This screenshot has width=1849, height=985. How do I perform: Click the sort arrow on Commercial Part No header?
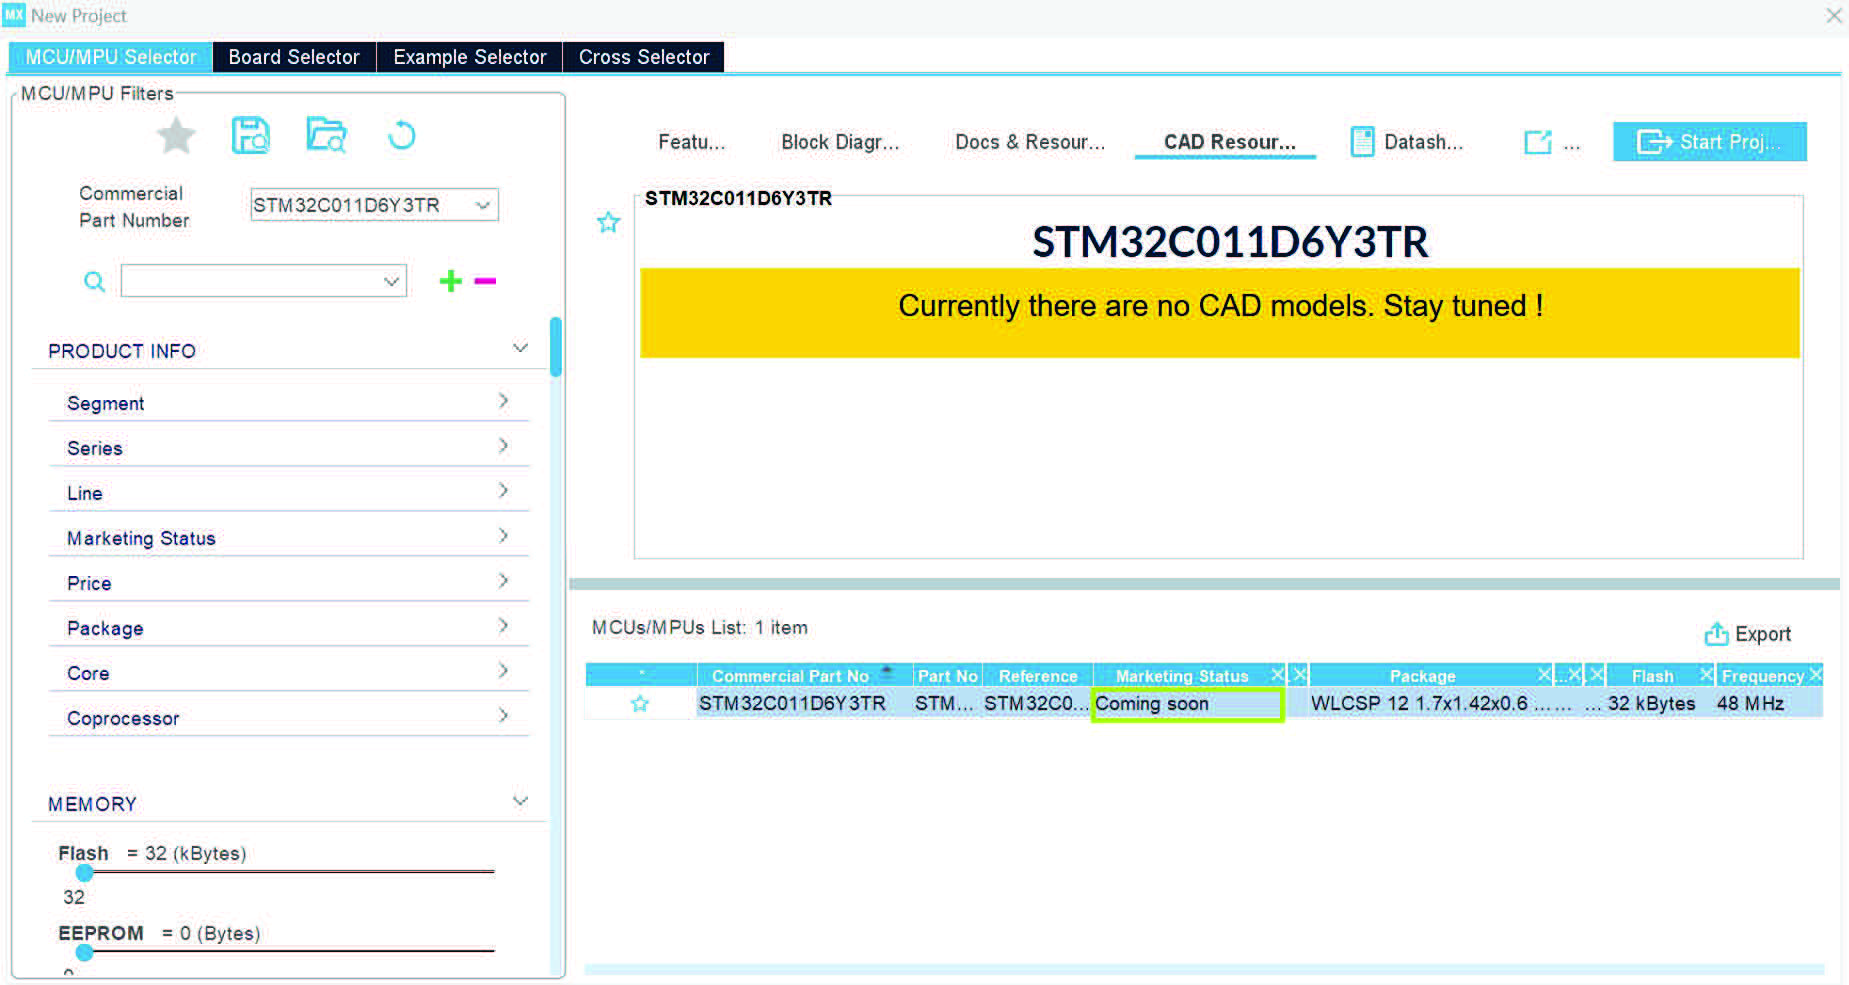click(x=886, y=673)
